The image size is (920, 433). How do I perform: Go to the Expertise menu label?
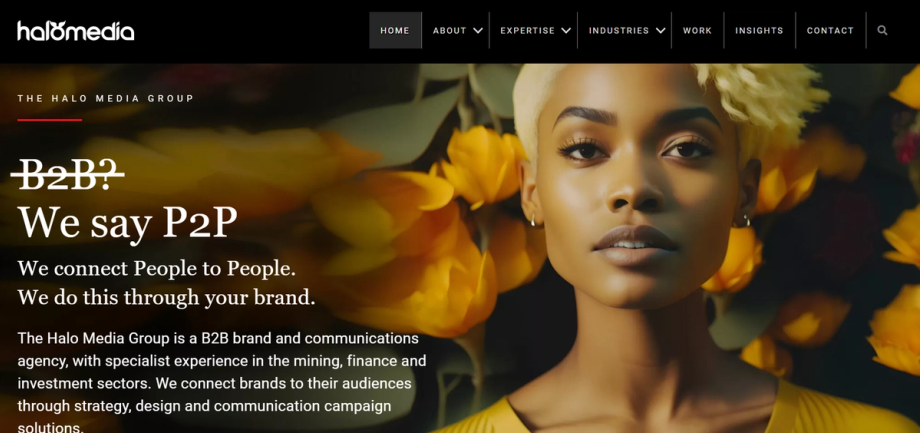pyautogui.click(x=527, y=31)
